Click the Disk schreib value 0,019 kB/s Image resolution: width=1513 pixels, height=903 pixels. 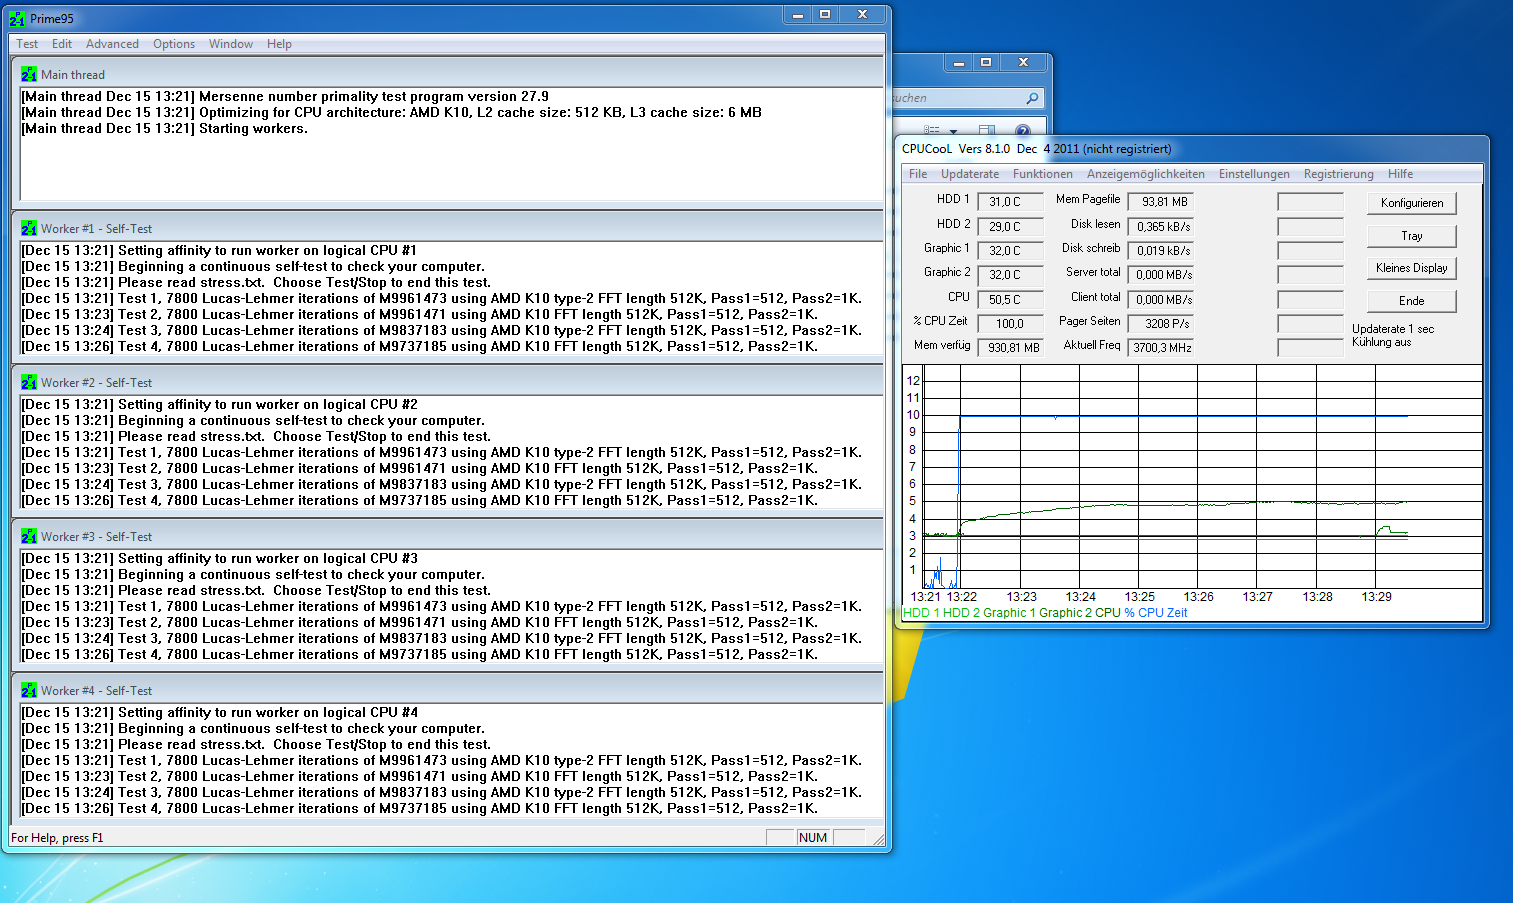[x=1161, y=251]
